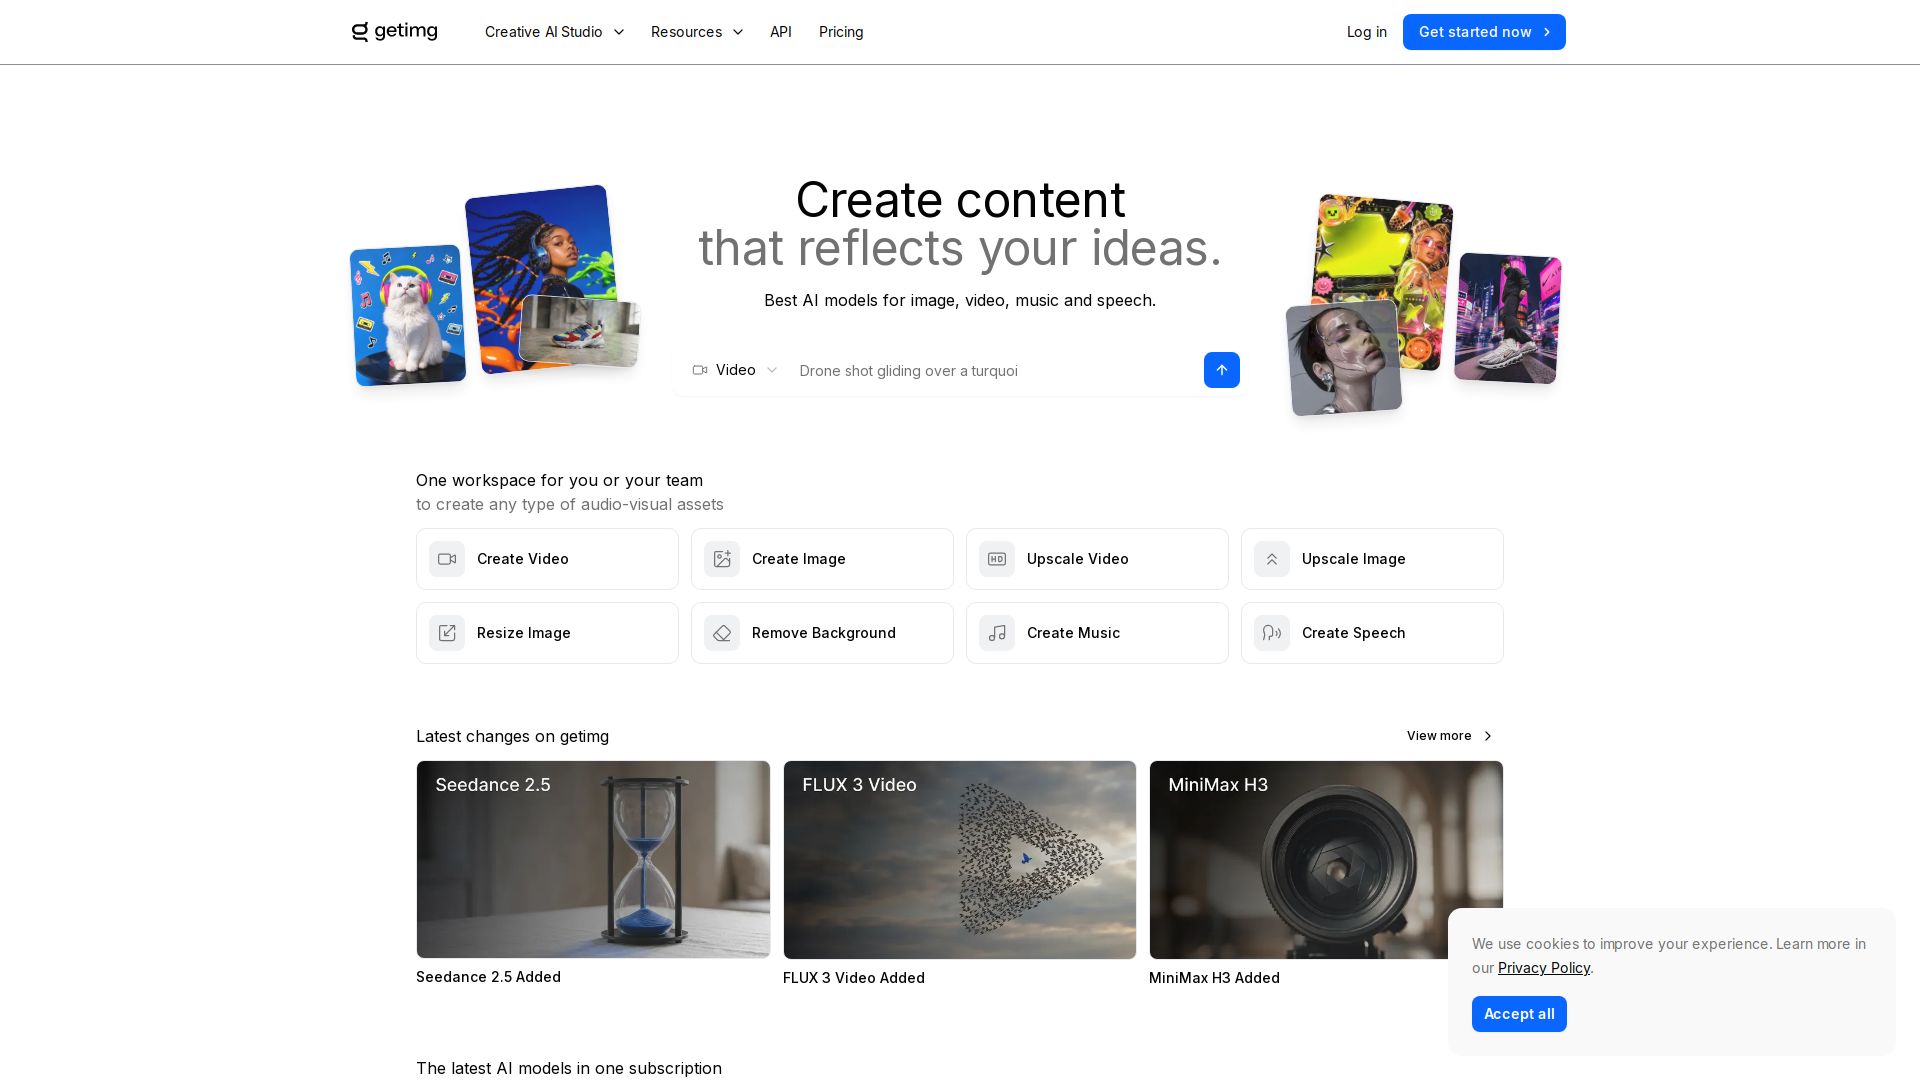This screenshot has width=1920, height=1080.
Task: Open the Seedance 2.5 hourglass thumbnail
Action: pos(593,860)
